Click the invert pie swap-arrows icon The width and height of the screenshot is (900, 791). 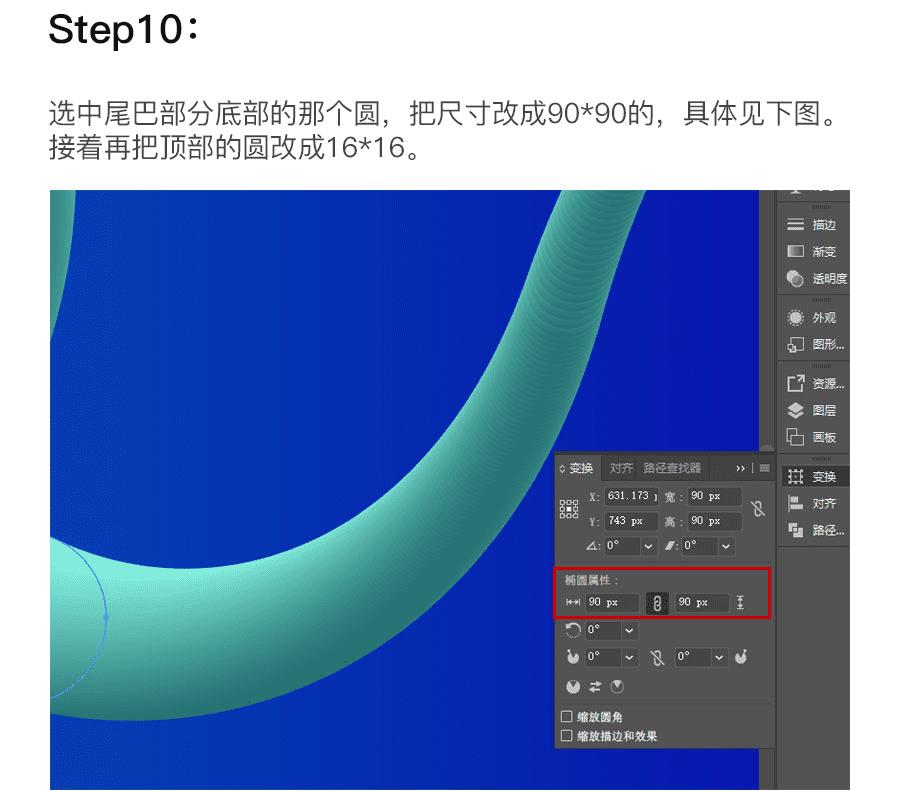pyautogui.click(x=595, y=687)
